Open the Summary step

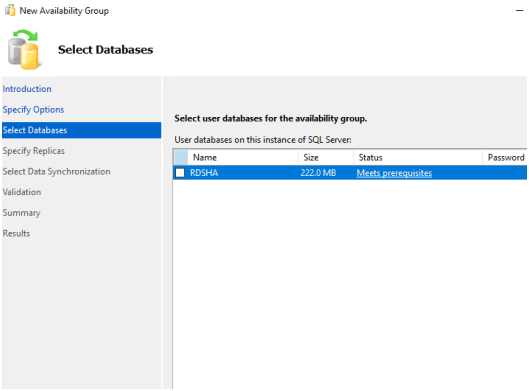[22, 213]
